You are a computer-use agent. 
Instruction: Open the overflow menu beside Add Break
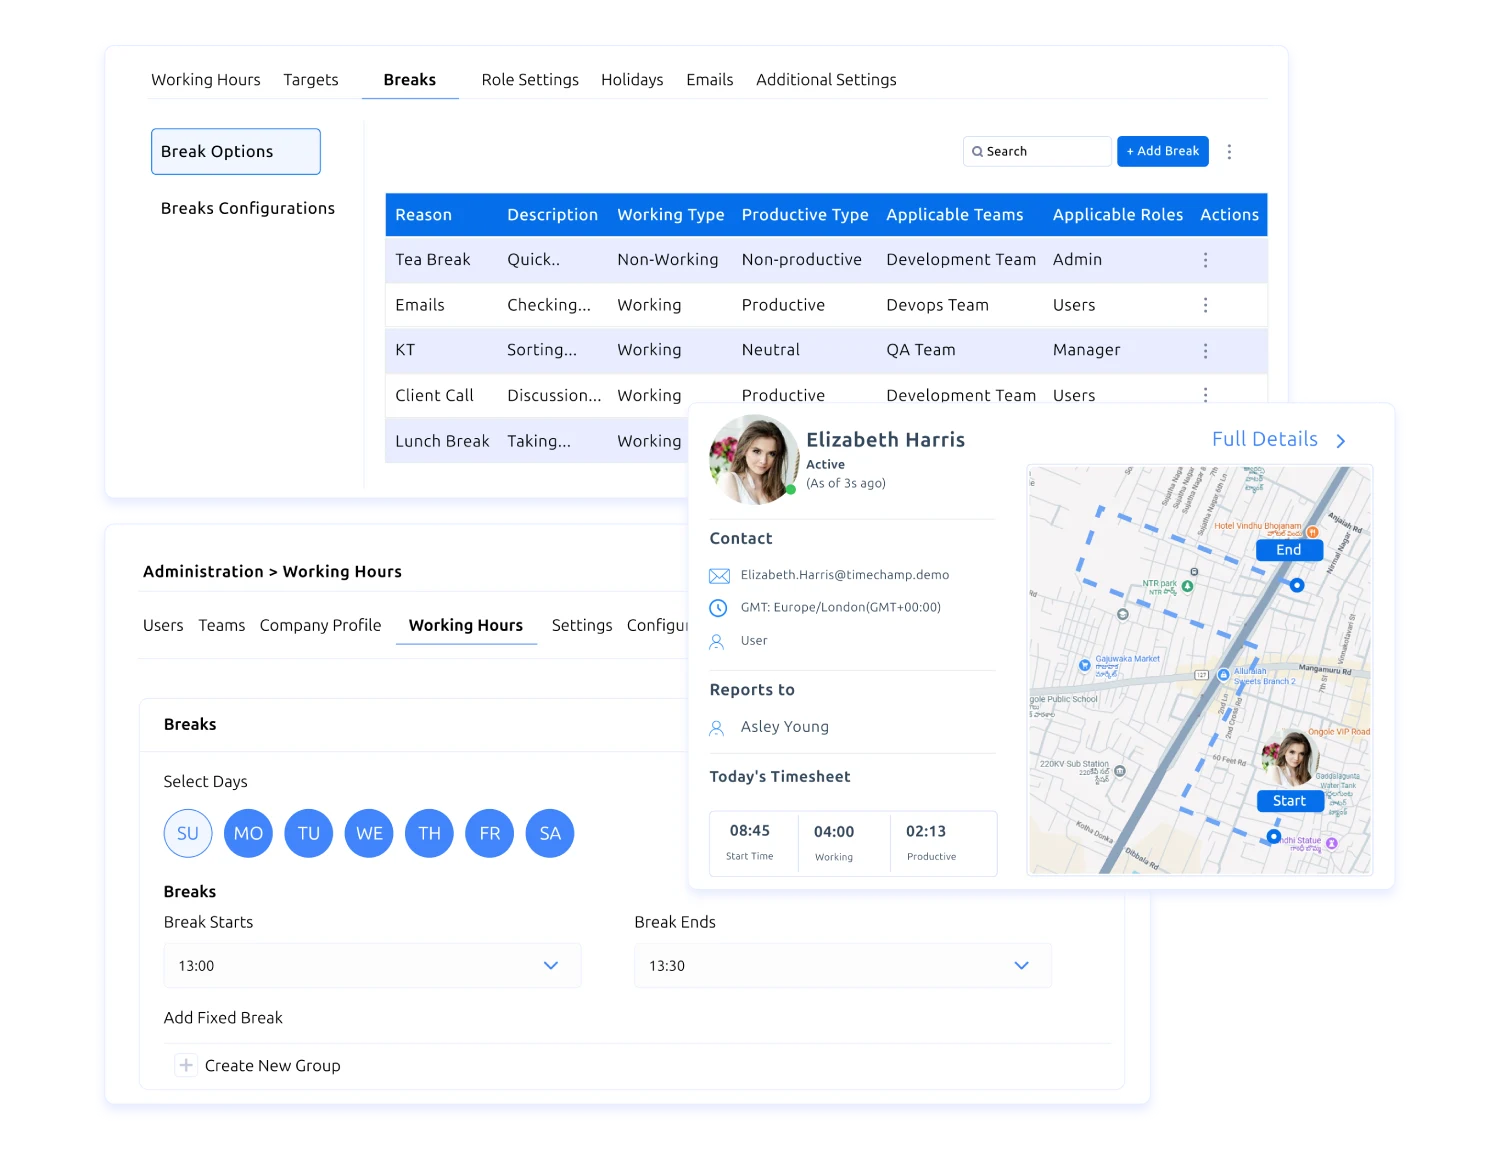point(1229,151)
